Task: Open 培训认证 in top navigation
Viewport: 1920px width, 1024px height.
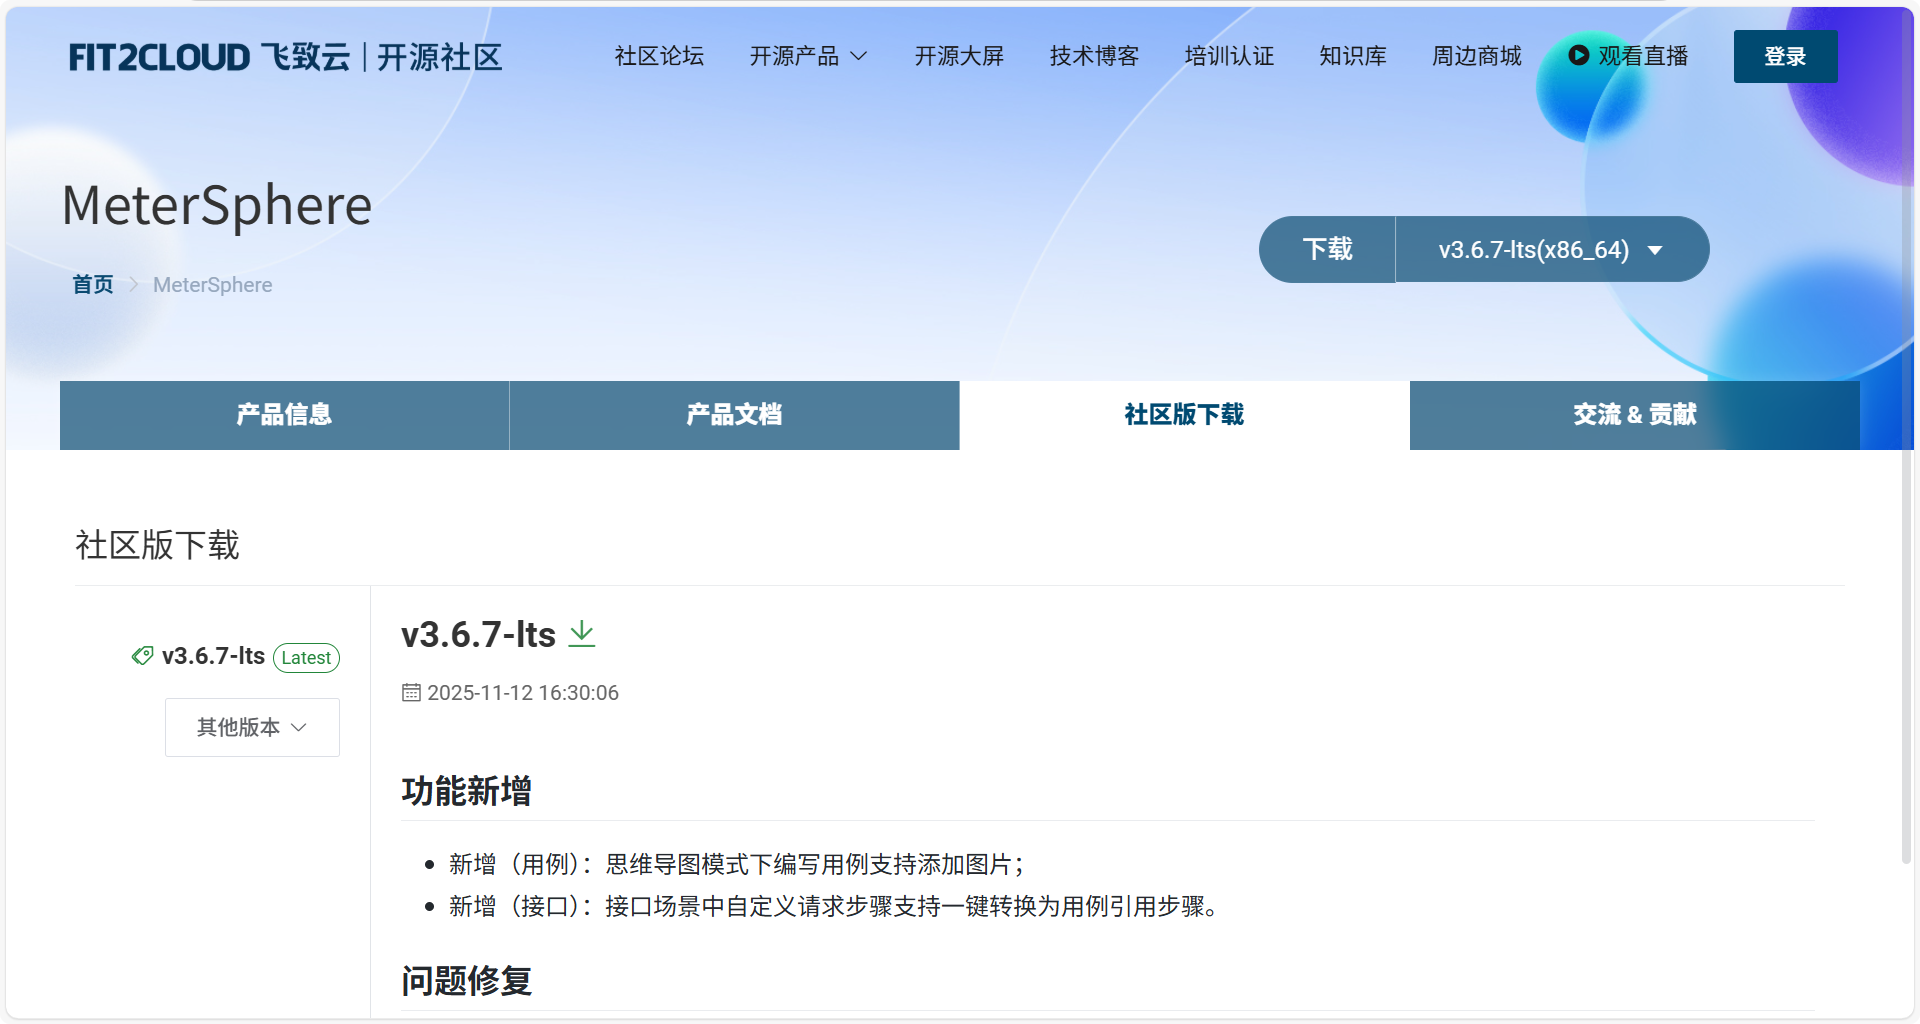Action: (x=1229, y=56)
